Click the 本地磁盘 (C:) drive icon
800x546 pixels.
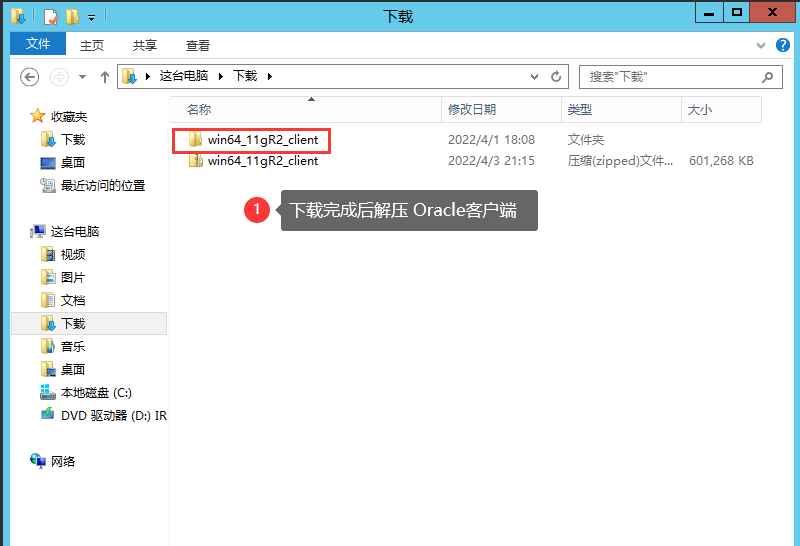tap(47, 392)
